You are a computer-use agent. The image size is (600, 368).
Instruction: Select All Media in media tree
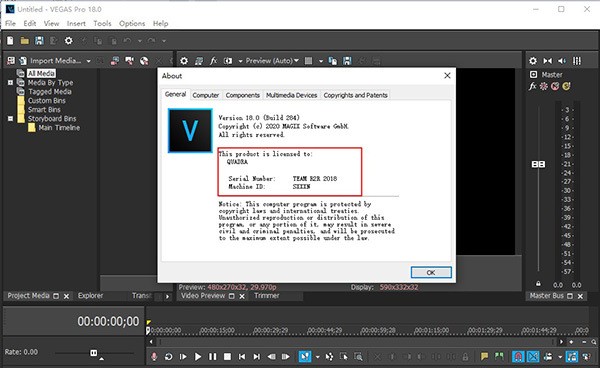41,73
